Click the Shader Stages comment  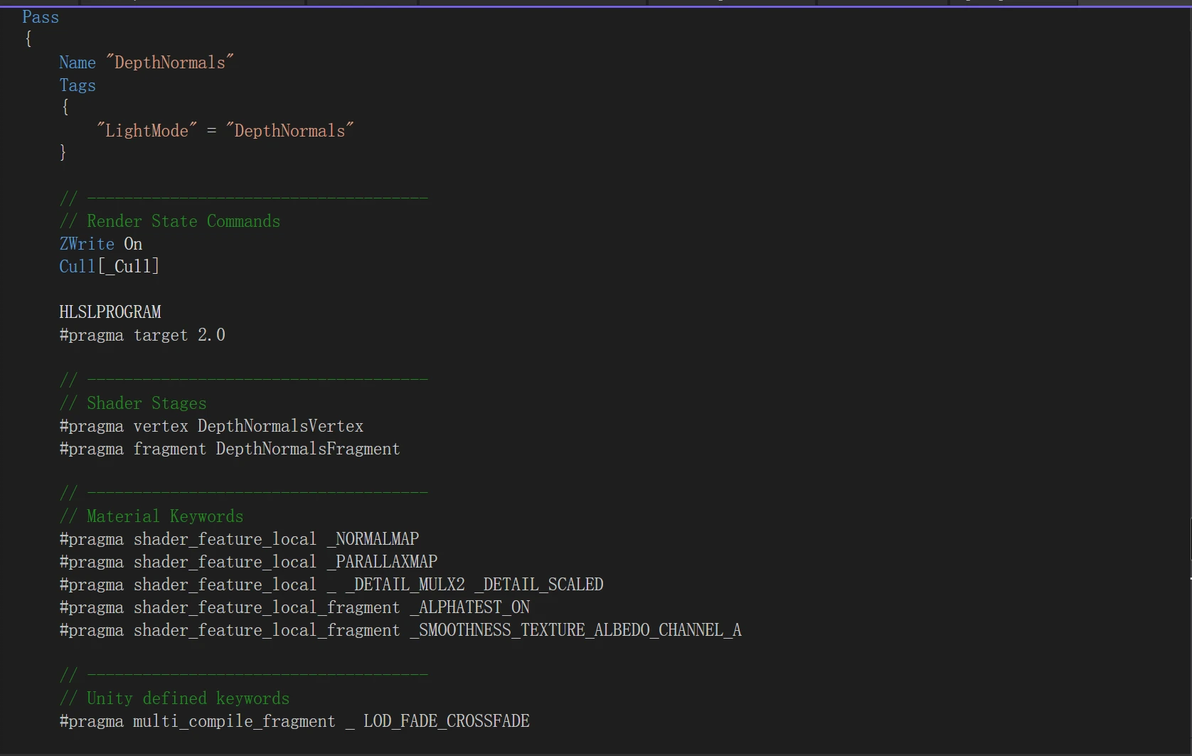[146, 403]
